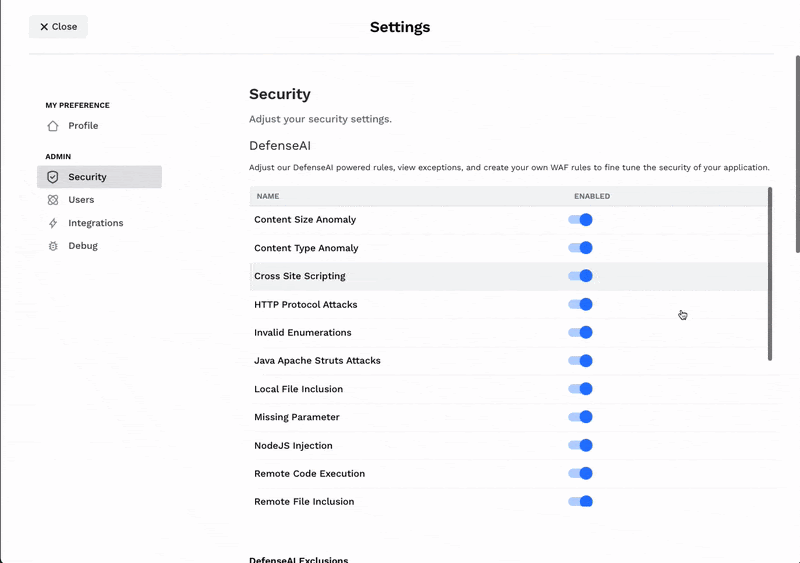Click the Debug bug icon
The image size is (800, 563).
[x=53, y=246]
